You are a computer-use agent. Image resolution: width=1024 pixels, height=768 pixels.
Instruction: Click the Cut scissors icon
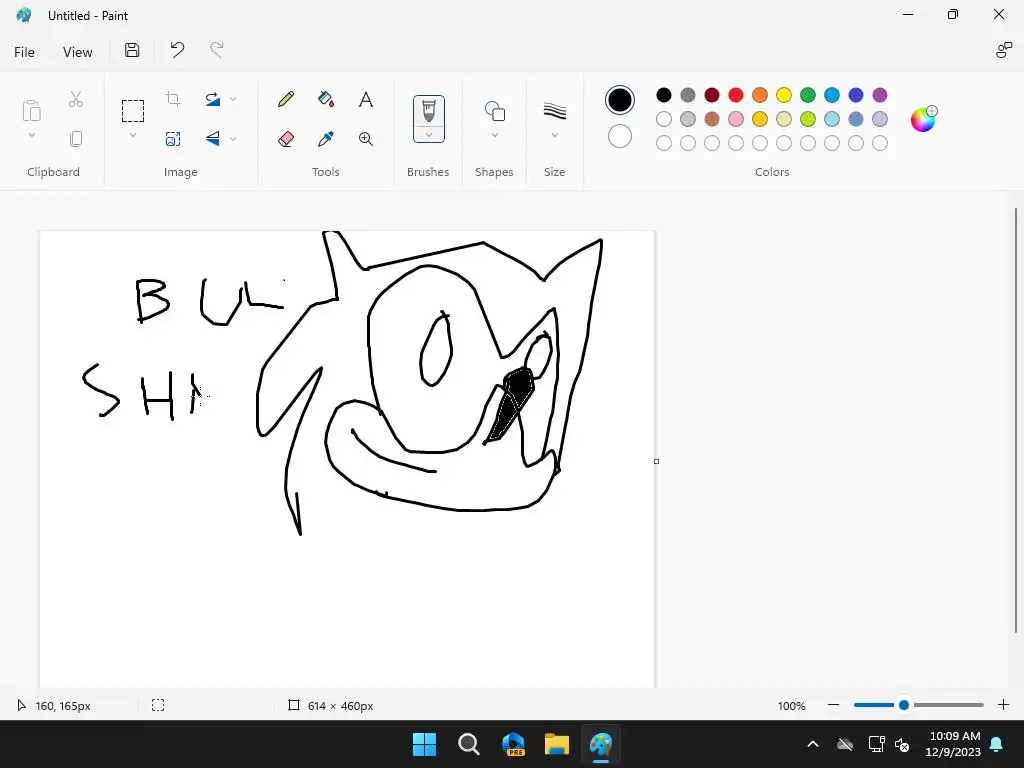point(76,99)
